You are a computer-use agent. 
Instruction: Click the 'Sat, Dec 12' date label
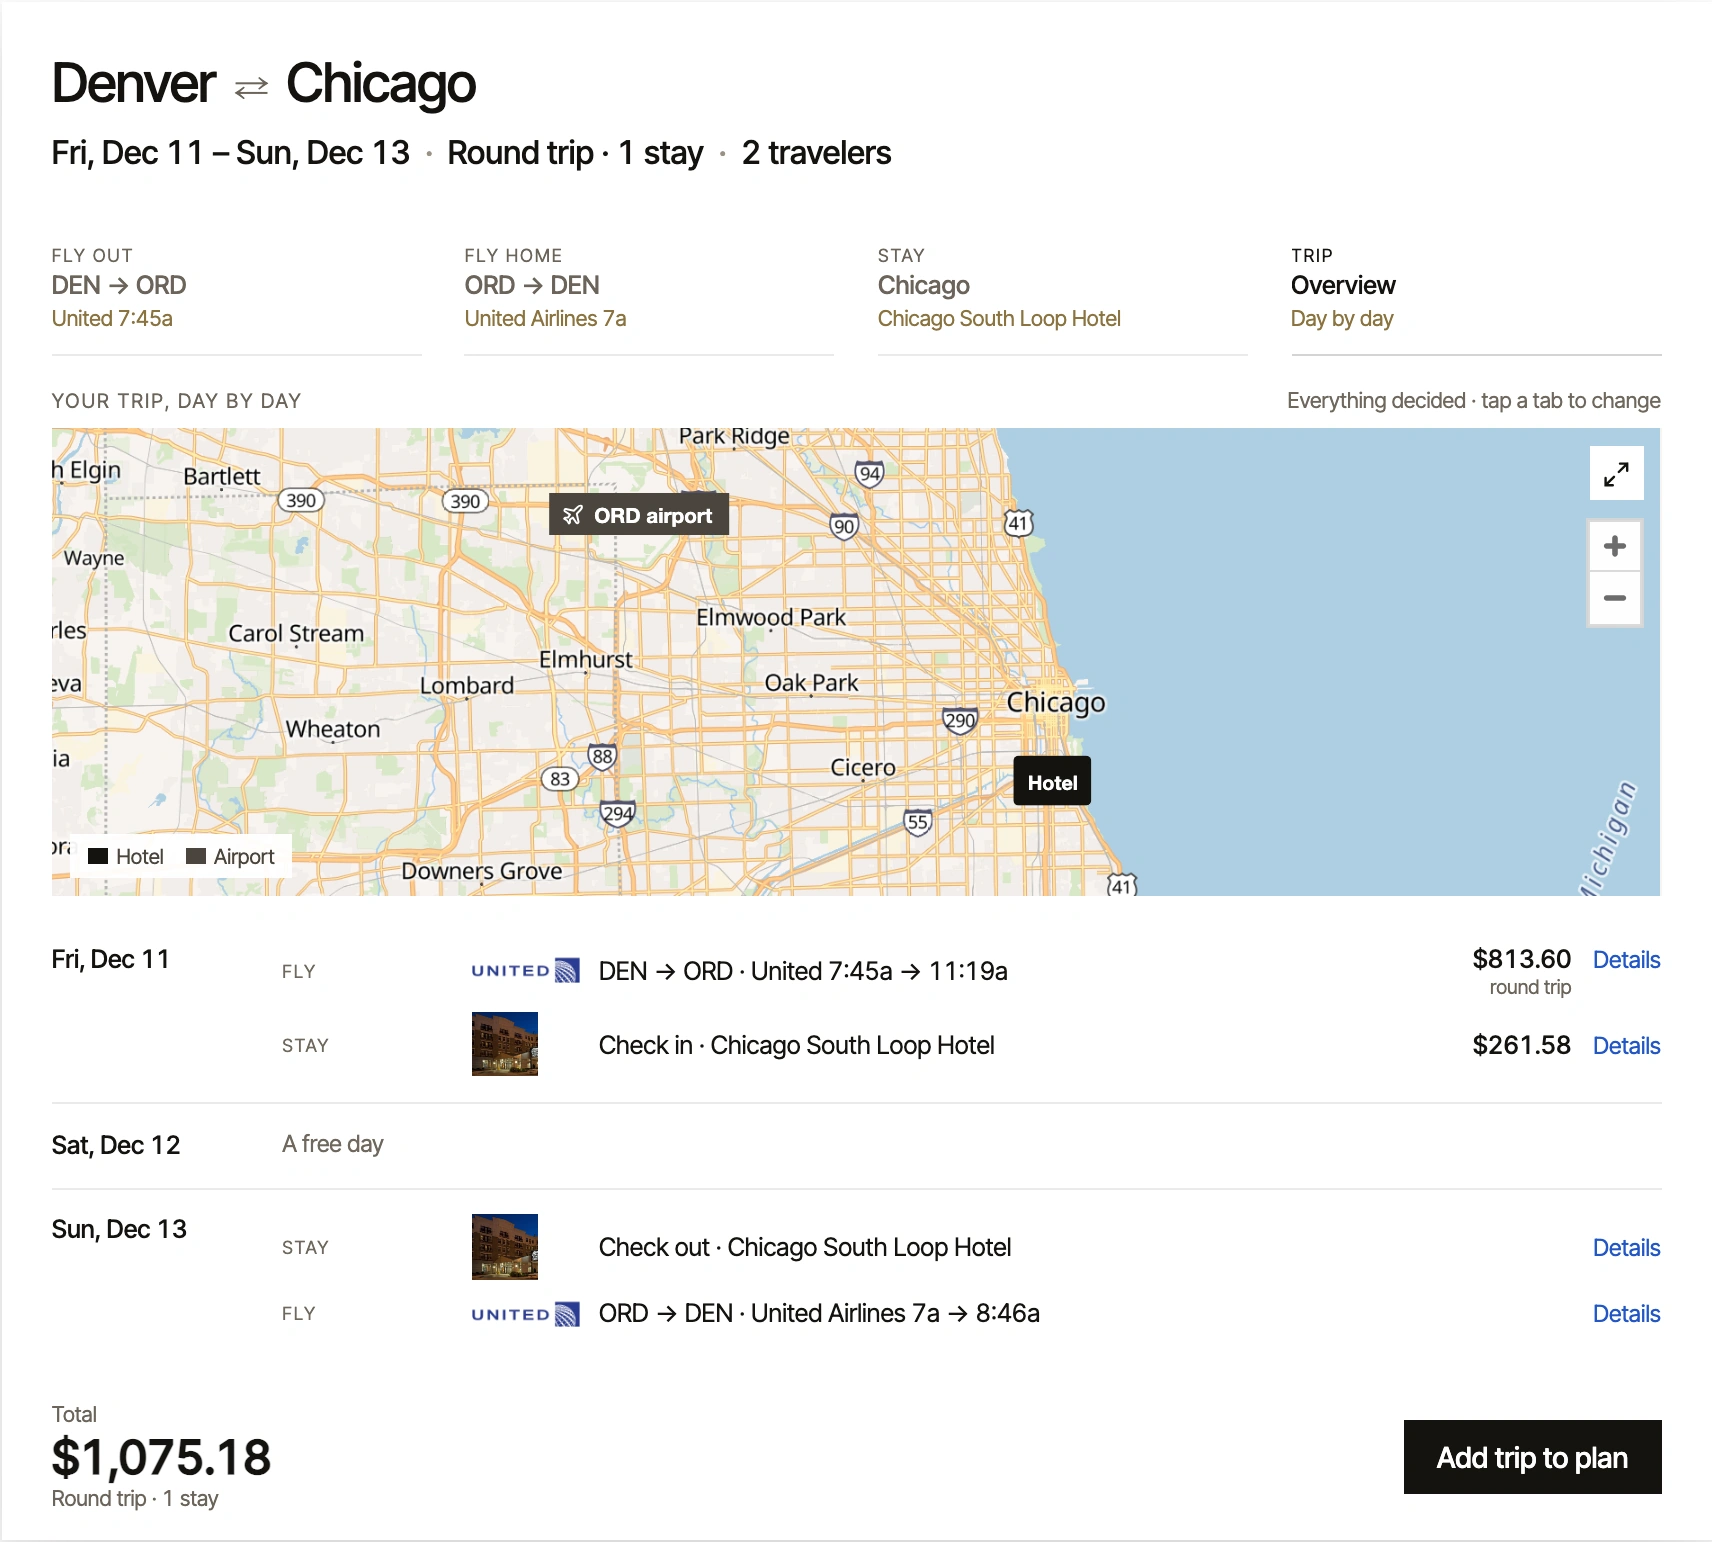coord(116,1145)
